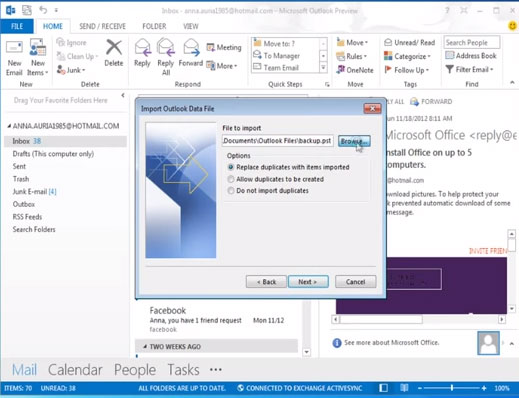Click the Reply All icon
Image resolution: width=519 pixels, height=398 pixels.
(166, 47)
